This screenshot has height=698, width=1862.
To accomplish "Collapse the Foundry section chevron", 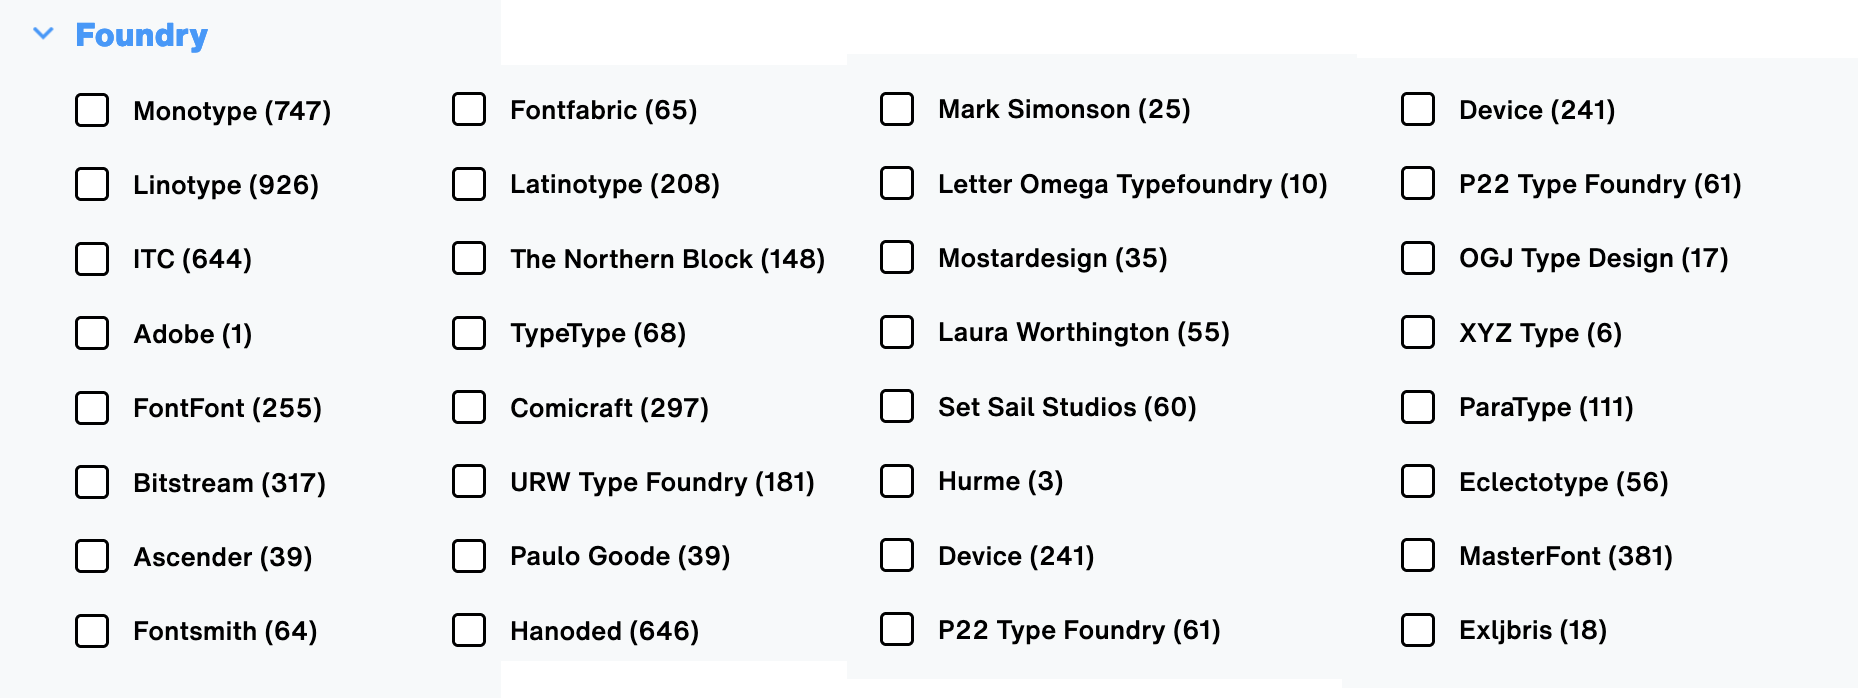I will [43, 34].
